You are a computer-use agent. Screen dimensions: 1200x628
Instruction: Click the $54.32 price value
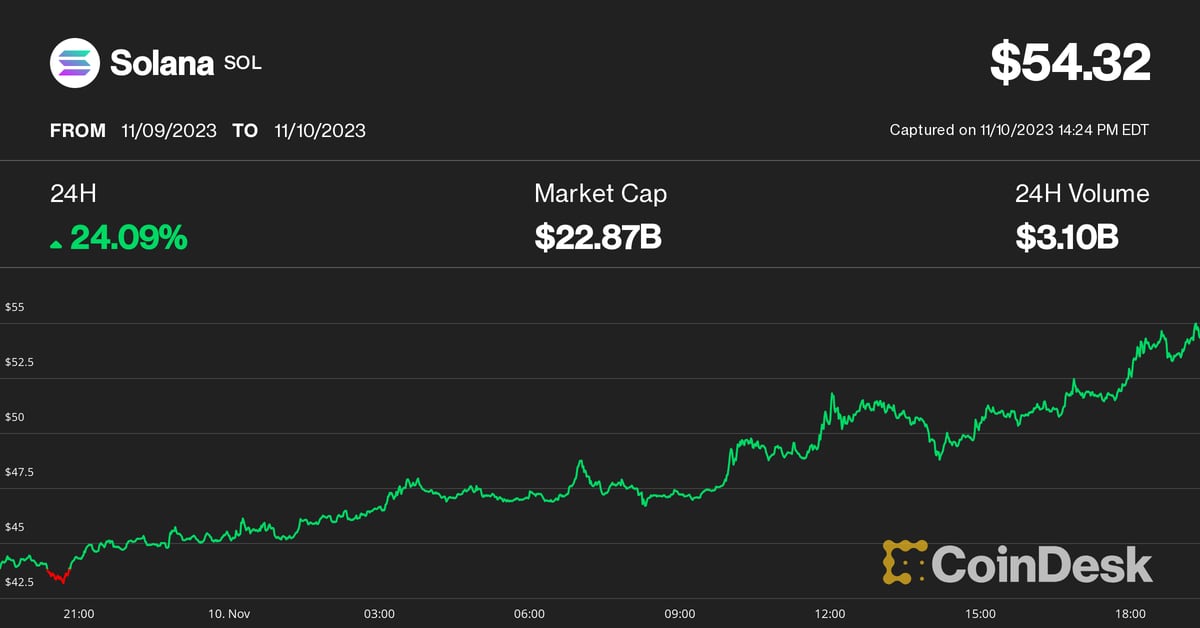(1070, 62)
